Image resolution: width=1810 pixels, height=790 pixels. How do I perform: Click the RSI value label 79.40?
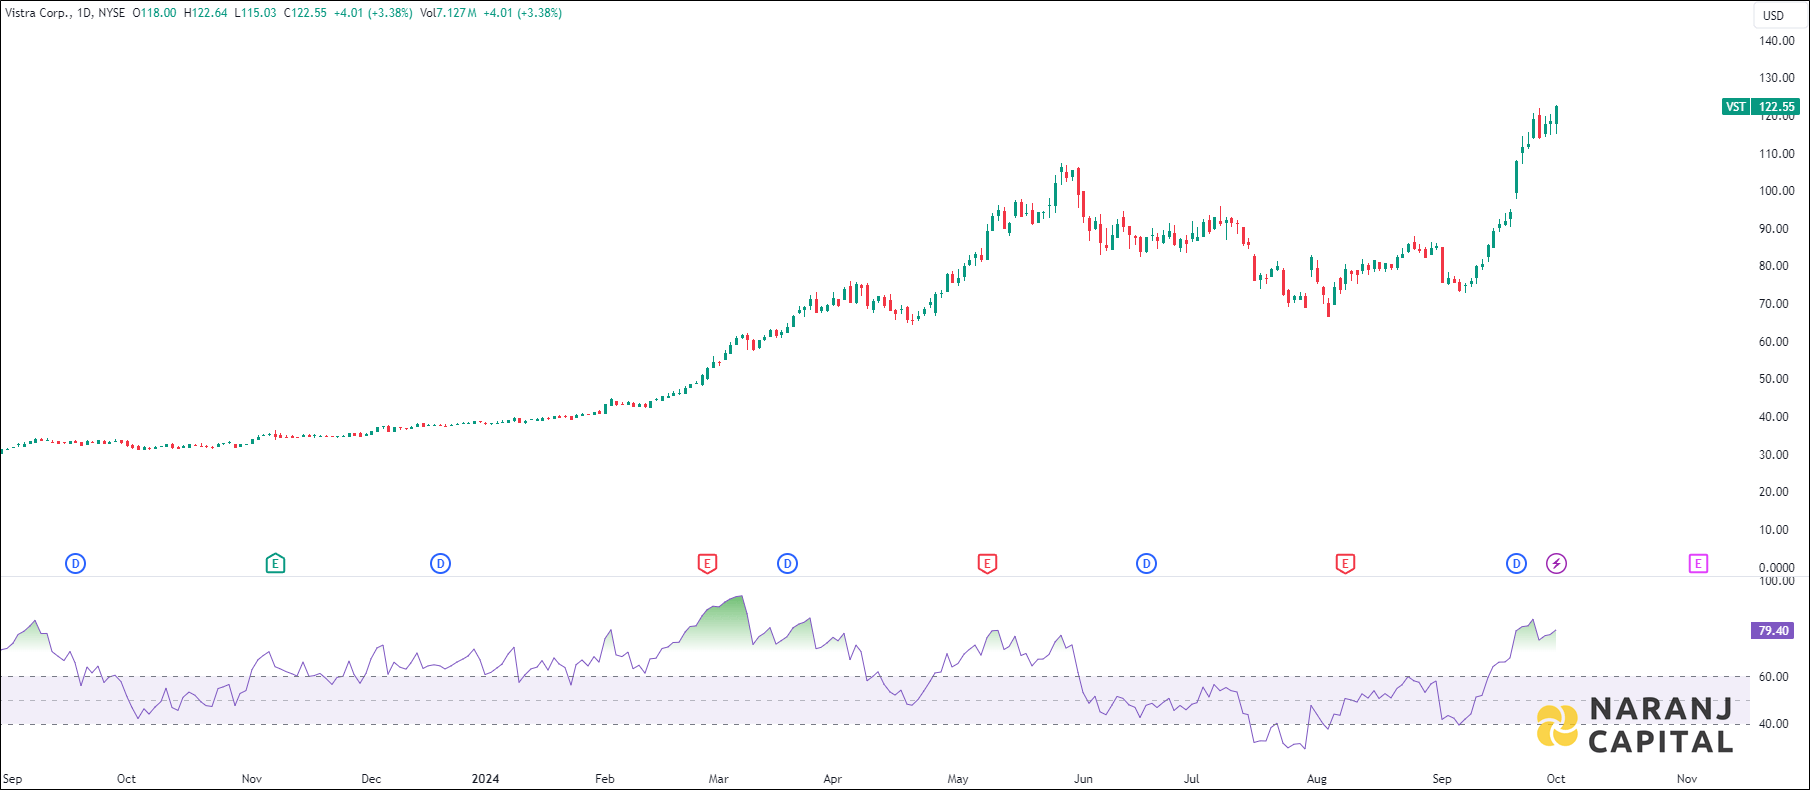point(1773,631)
